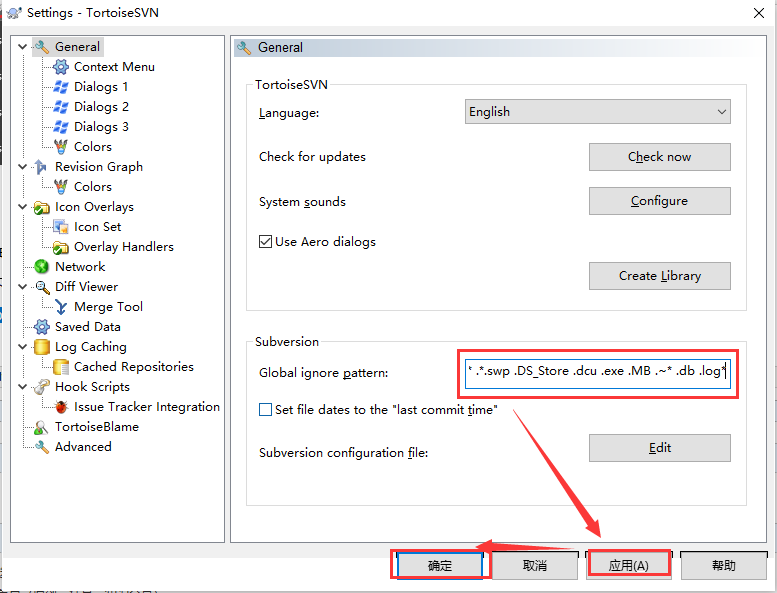
Task: Select Dialogs 2 label in the tree
Action: 101,107
